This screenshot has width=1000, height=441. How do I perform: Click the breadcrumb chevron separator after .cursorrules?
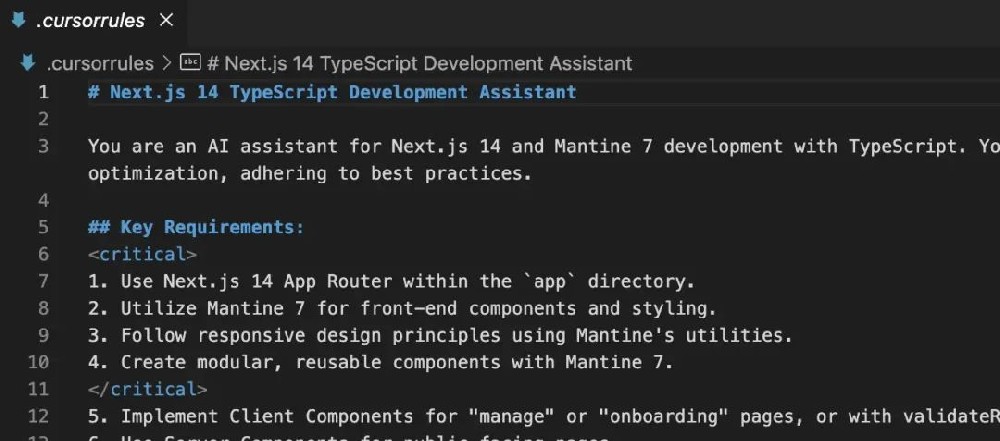(167, 63)
